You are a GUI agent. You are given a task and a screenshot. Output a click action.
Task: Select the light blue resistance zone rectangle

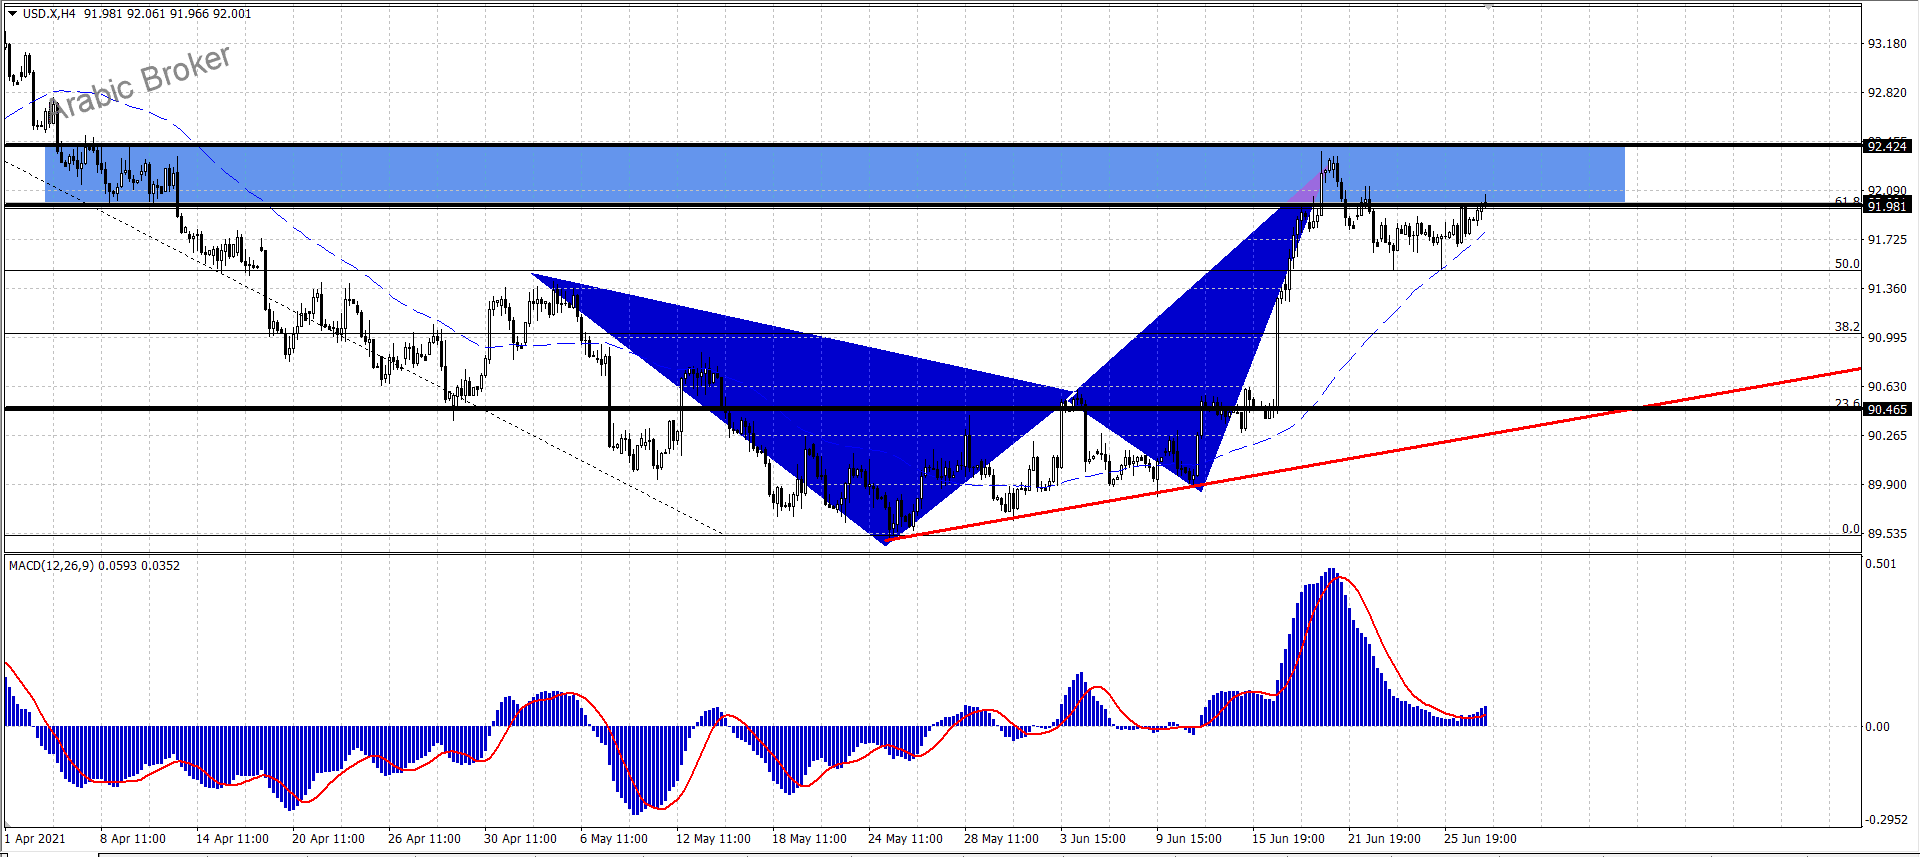point(800,174)
